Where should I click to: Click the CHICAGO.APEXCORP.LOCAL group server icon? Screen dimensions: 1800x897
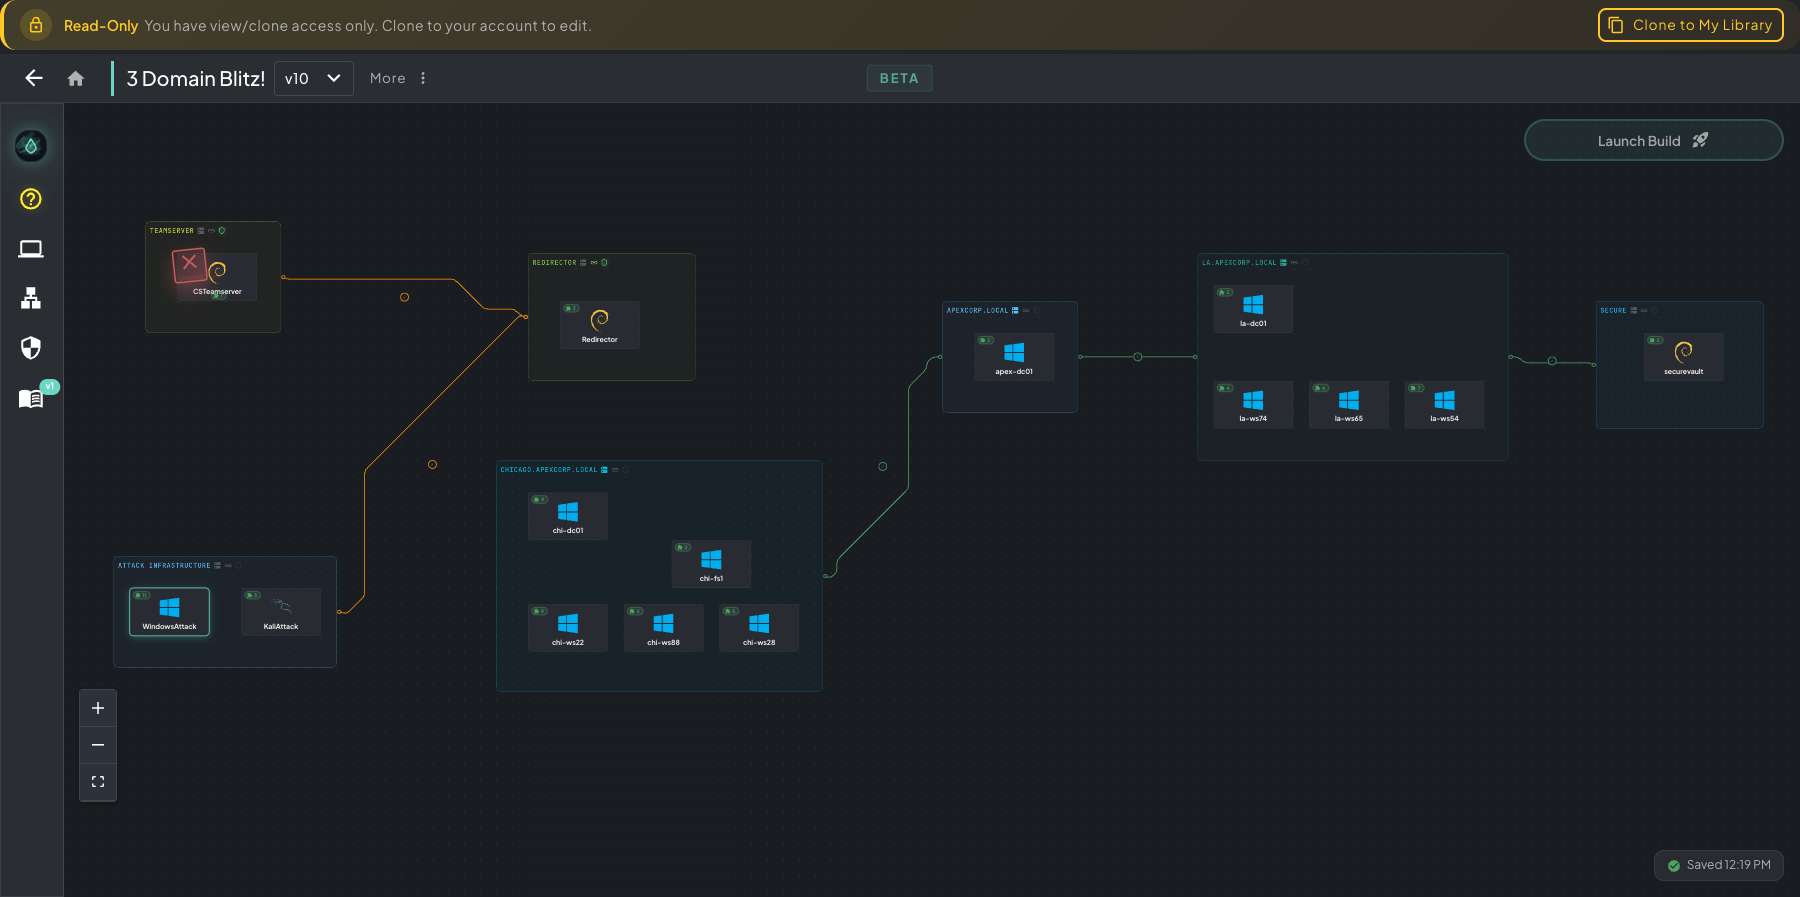pyautogui.click(x=604, y=470)
